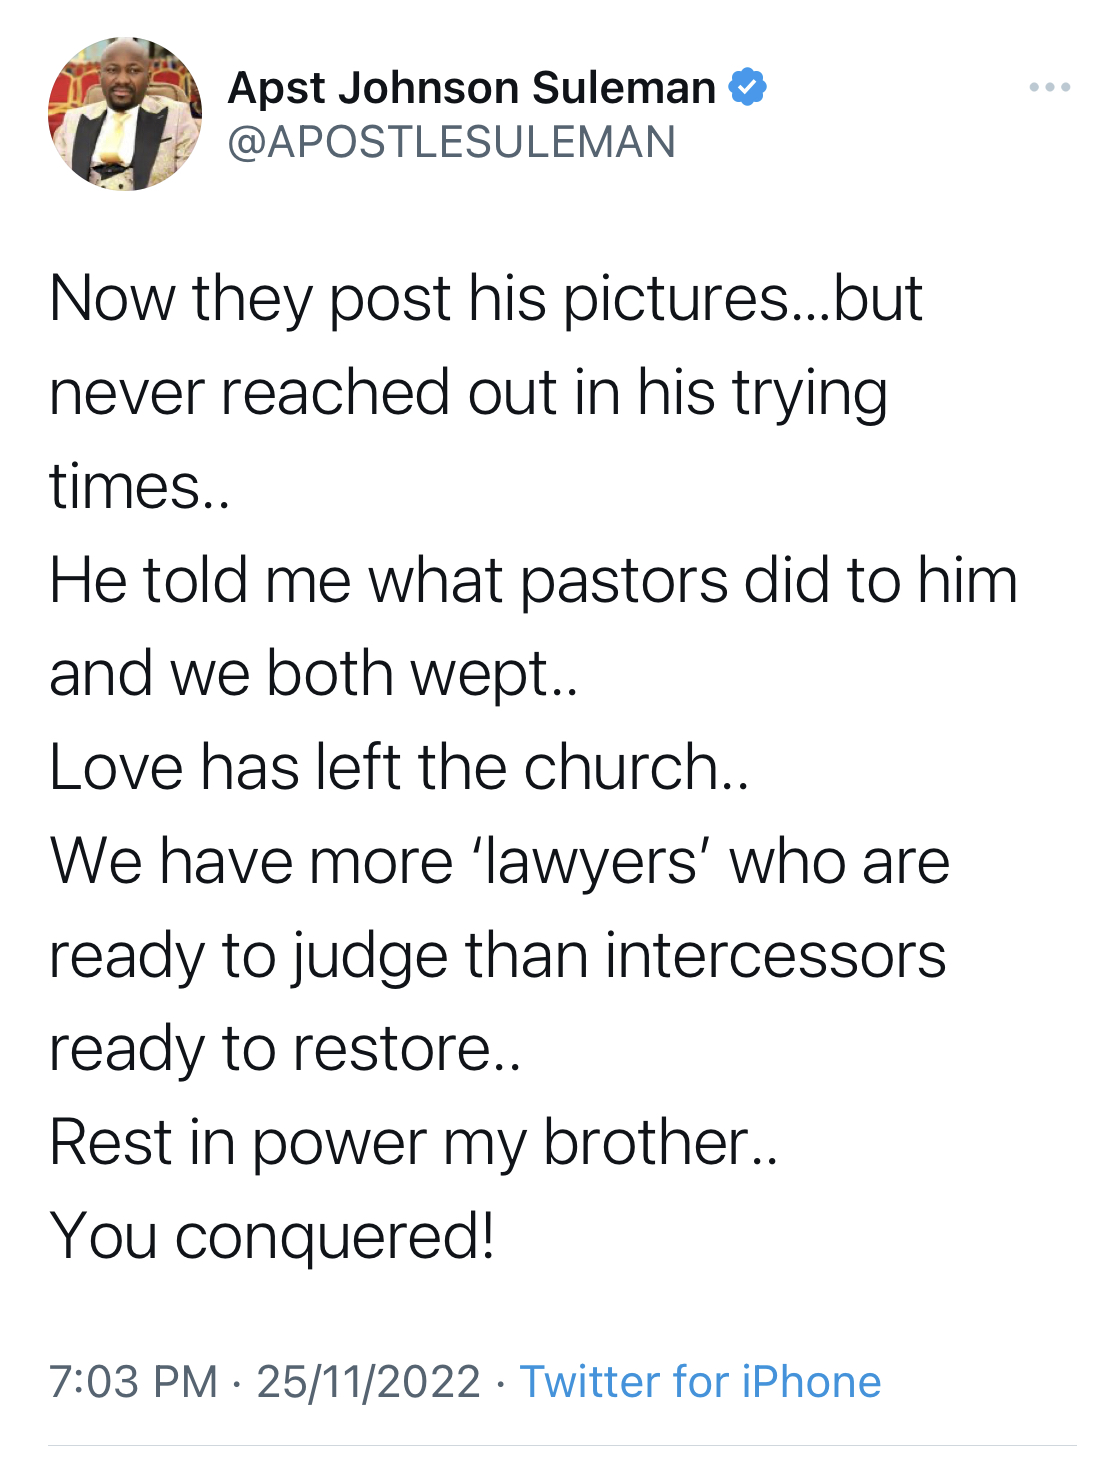Click the Twitter for iPhone source link
The height and width of the screenshot is (1457, 1102).
(x=700, y=1382)
